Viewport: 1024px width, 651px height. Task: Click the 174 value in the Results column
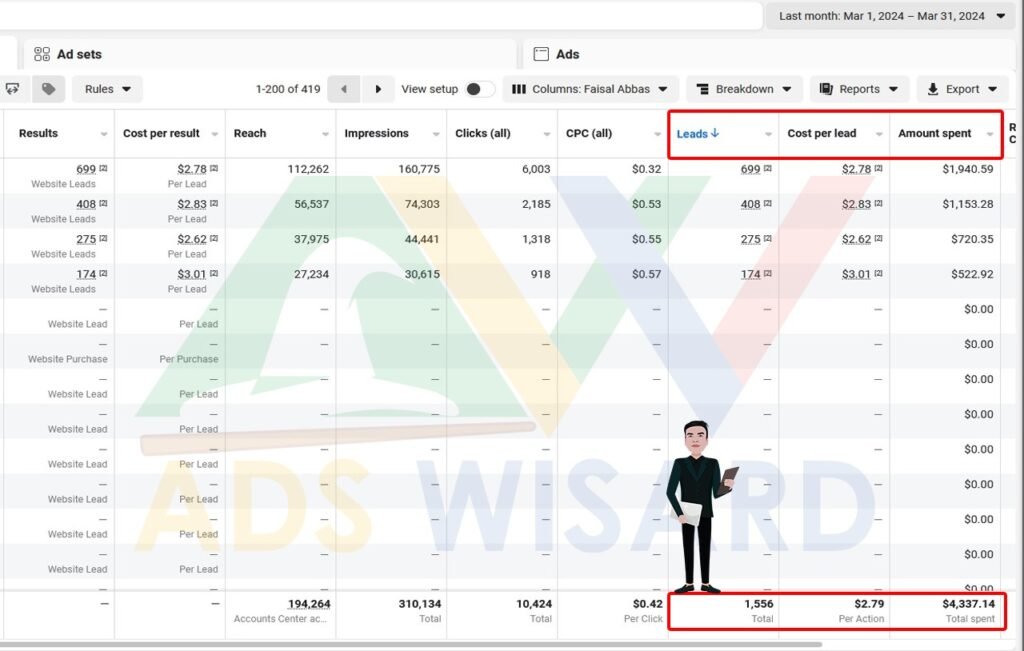[86, 274]
